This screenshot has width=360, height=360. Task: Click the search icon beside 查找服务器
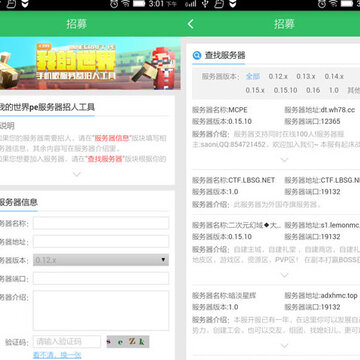coord(197,55)
